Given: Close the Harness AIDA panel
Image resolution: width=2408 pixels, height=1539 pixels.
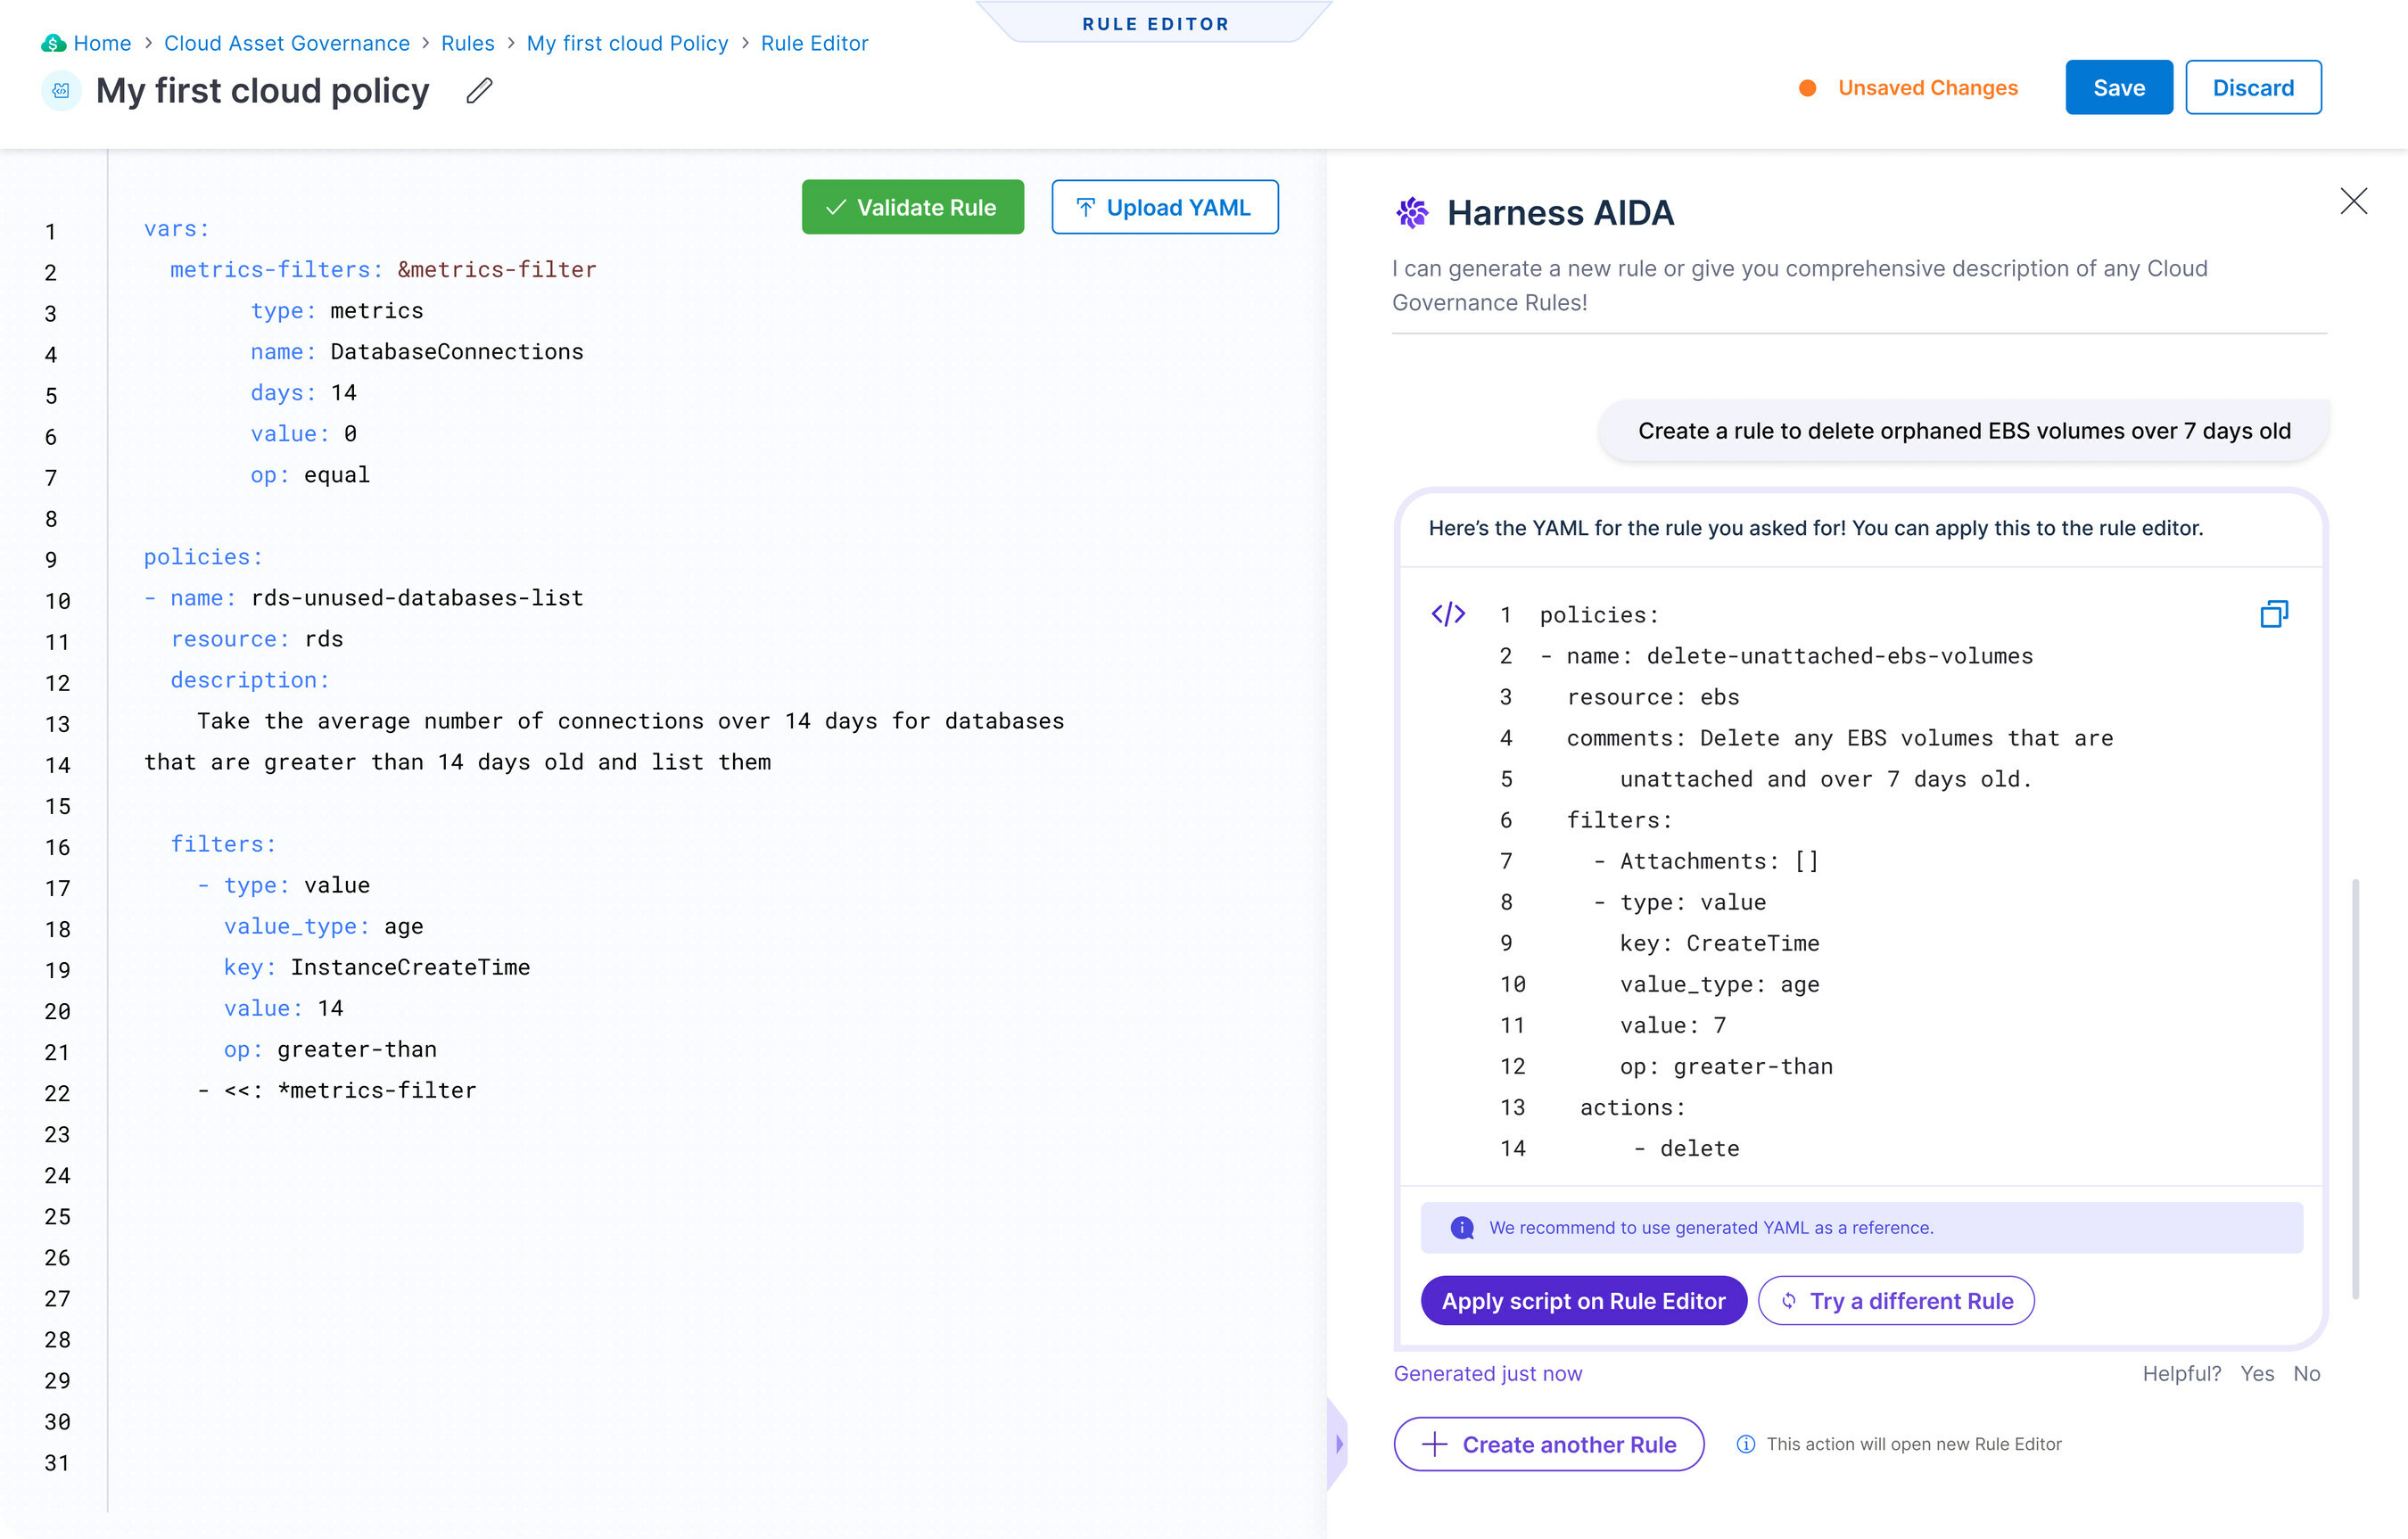Looking at the screenshot, I should click(2353, 201).
